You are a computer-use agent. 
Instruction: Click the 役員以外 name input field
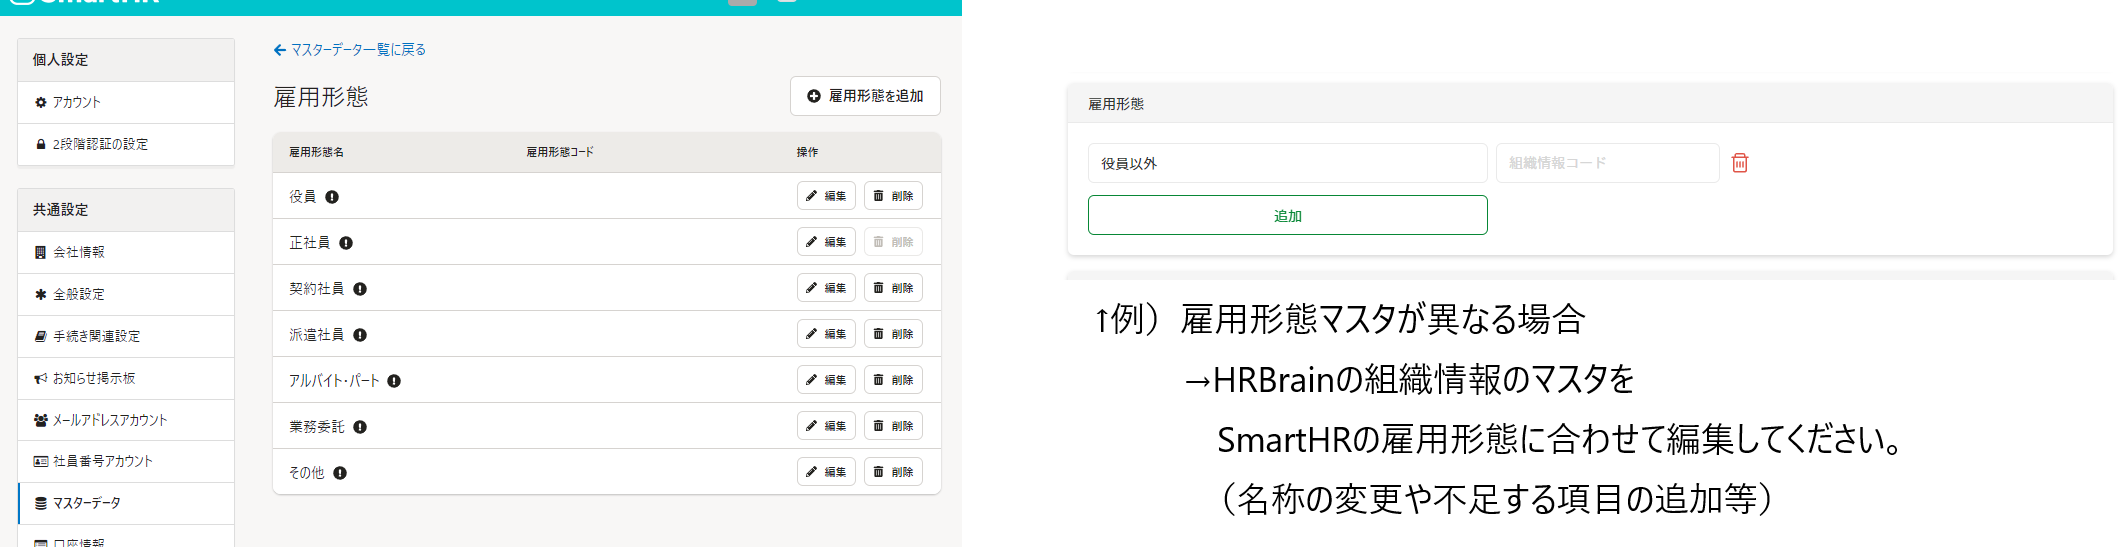point(1288,163)
